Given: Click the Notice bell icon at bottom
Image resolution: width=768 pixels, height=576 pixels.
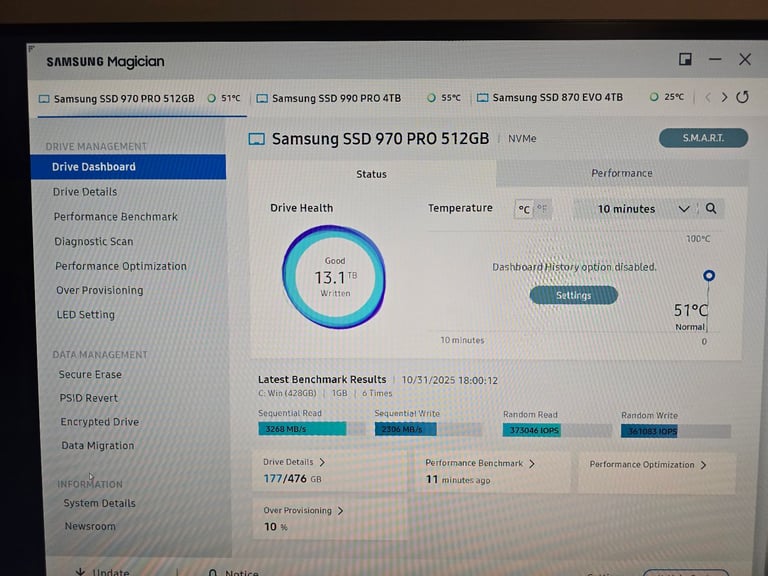Looking at the screenshot, I should pos(213,573).
